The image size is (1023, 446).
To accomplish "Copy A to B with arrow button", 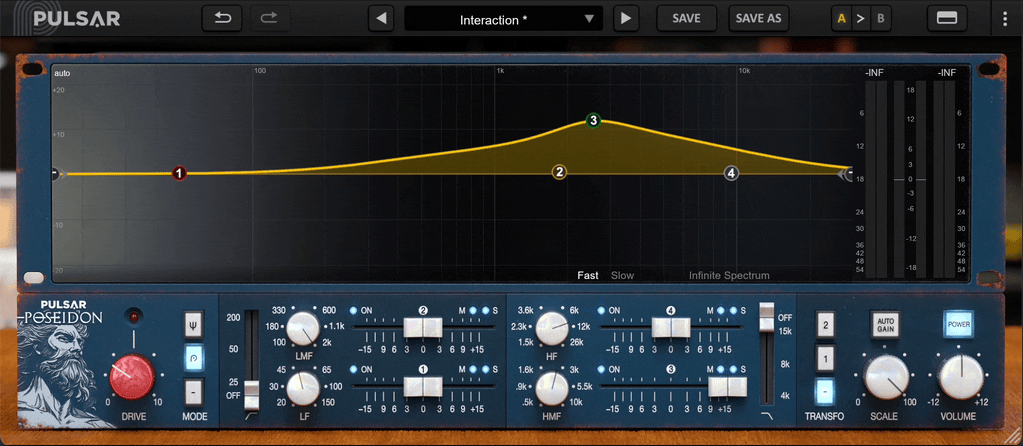I will tap(861, 19).
